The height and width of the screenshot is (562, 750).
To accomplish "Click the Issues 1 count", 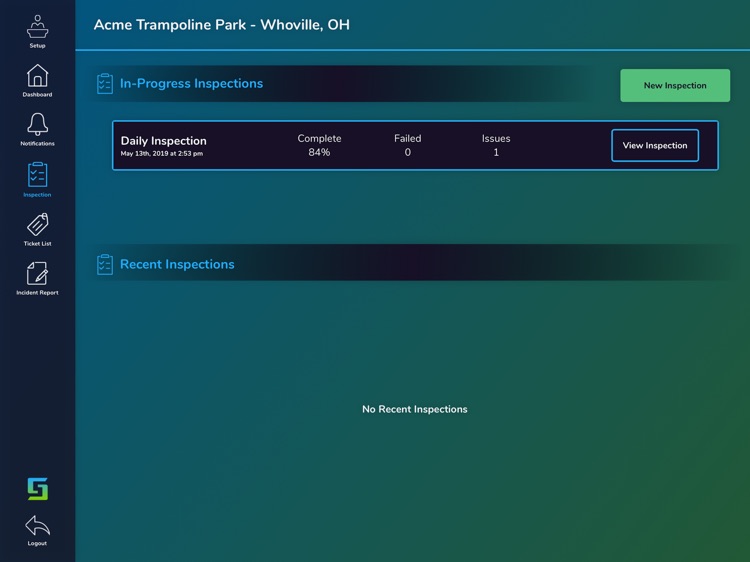I will point(496,152).
